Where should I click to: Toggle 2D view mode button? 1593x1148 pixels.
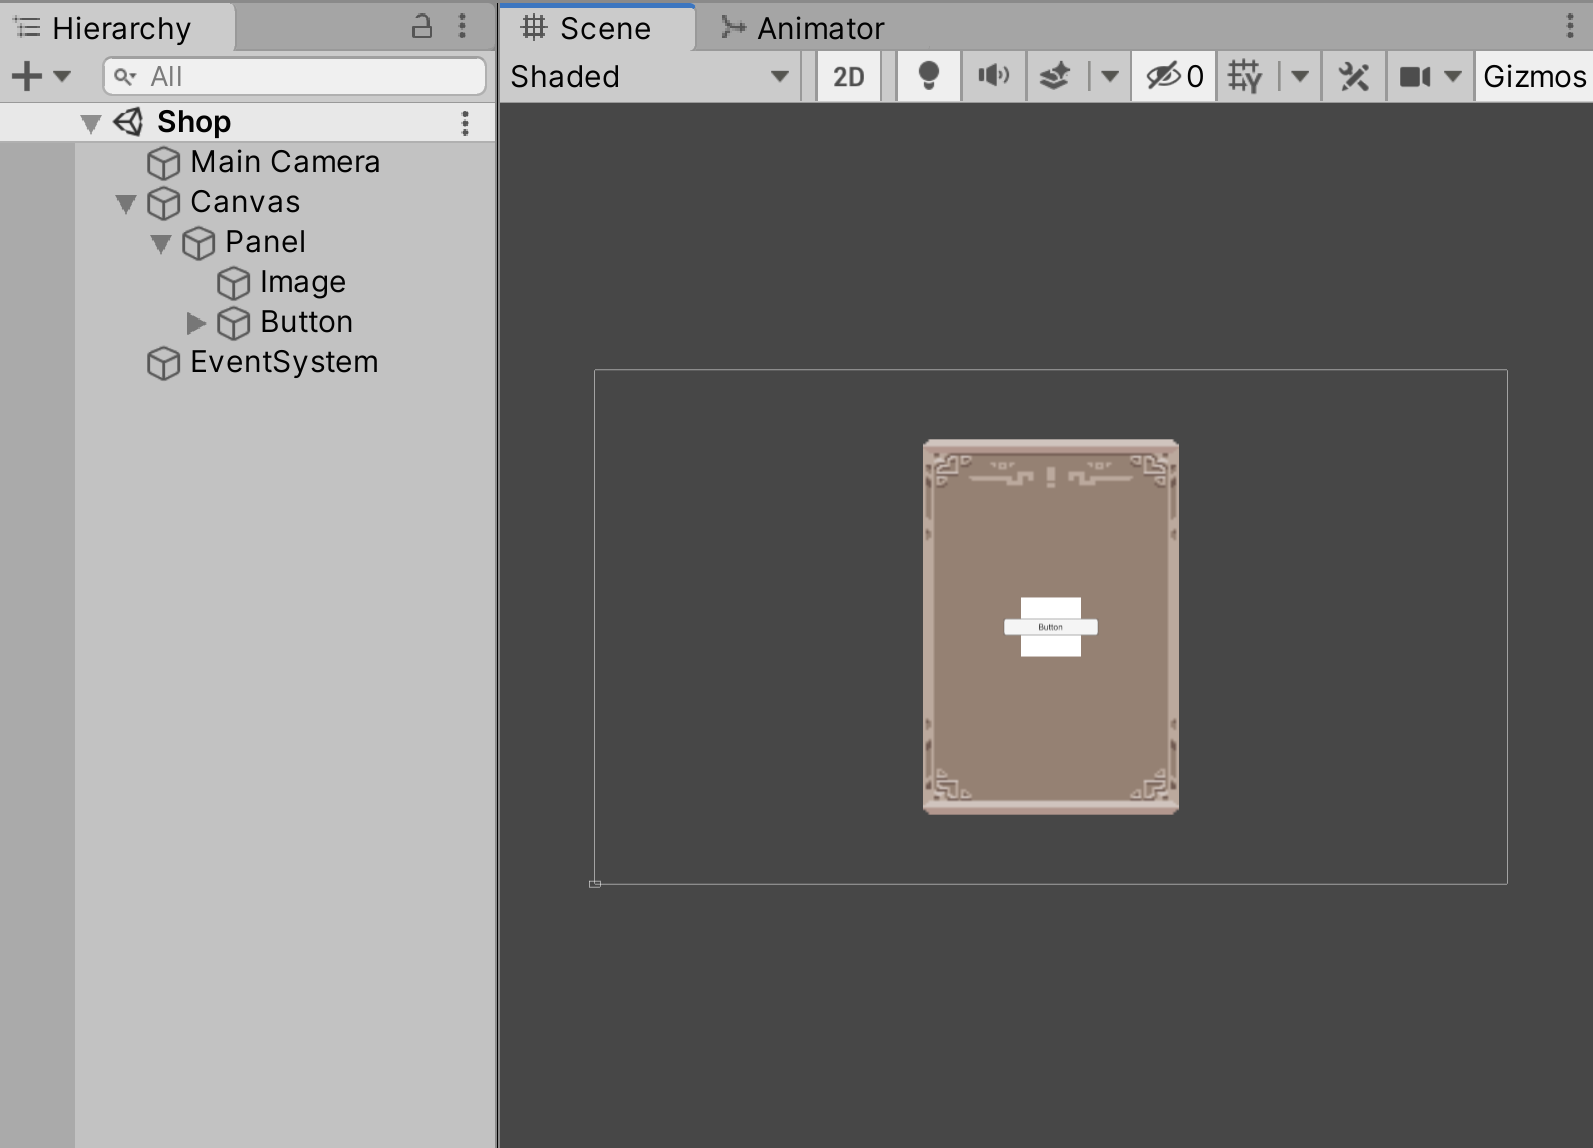tap(848, 76)
